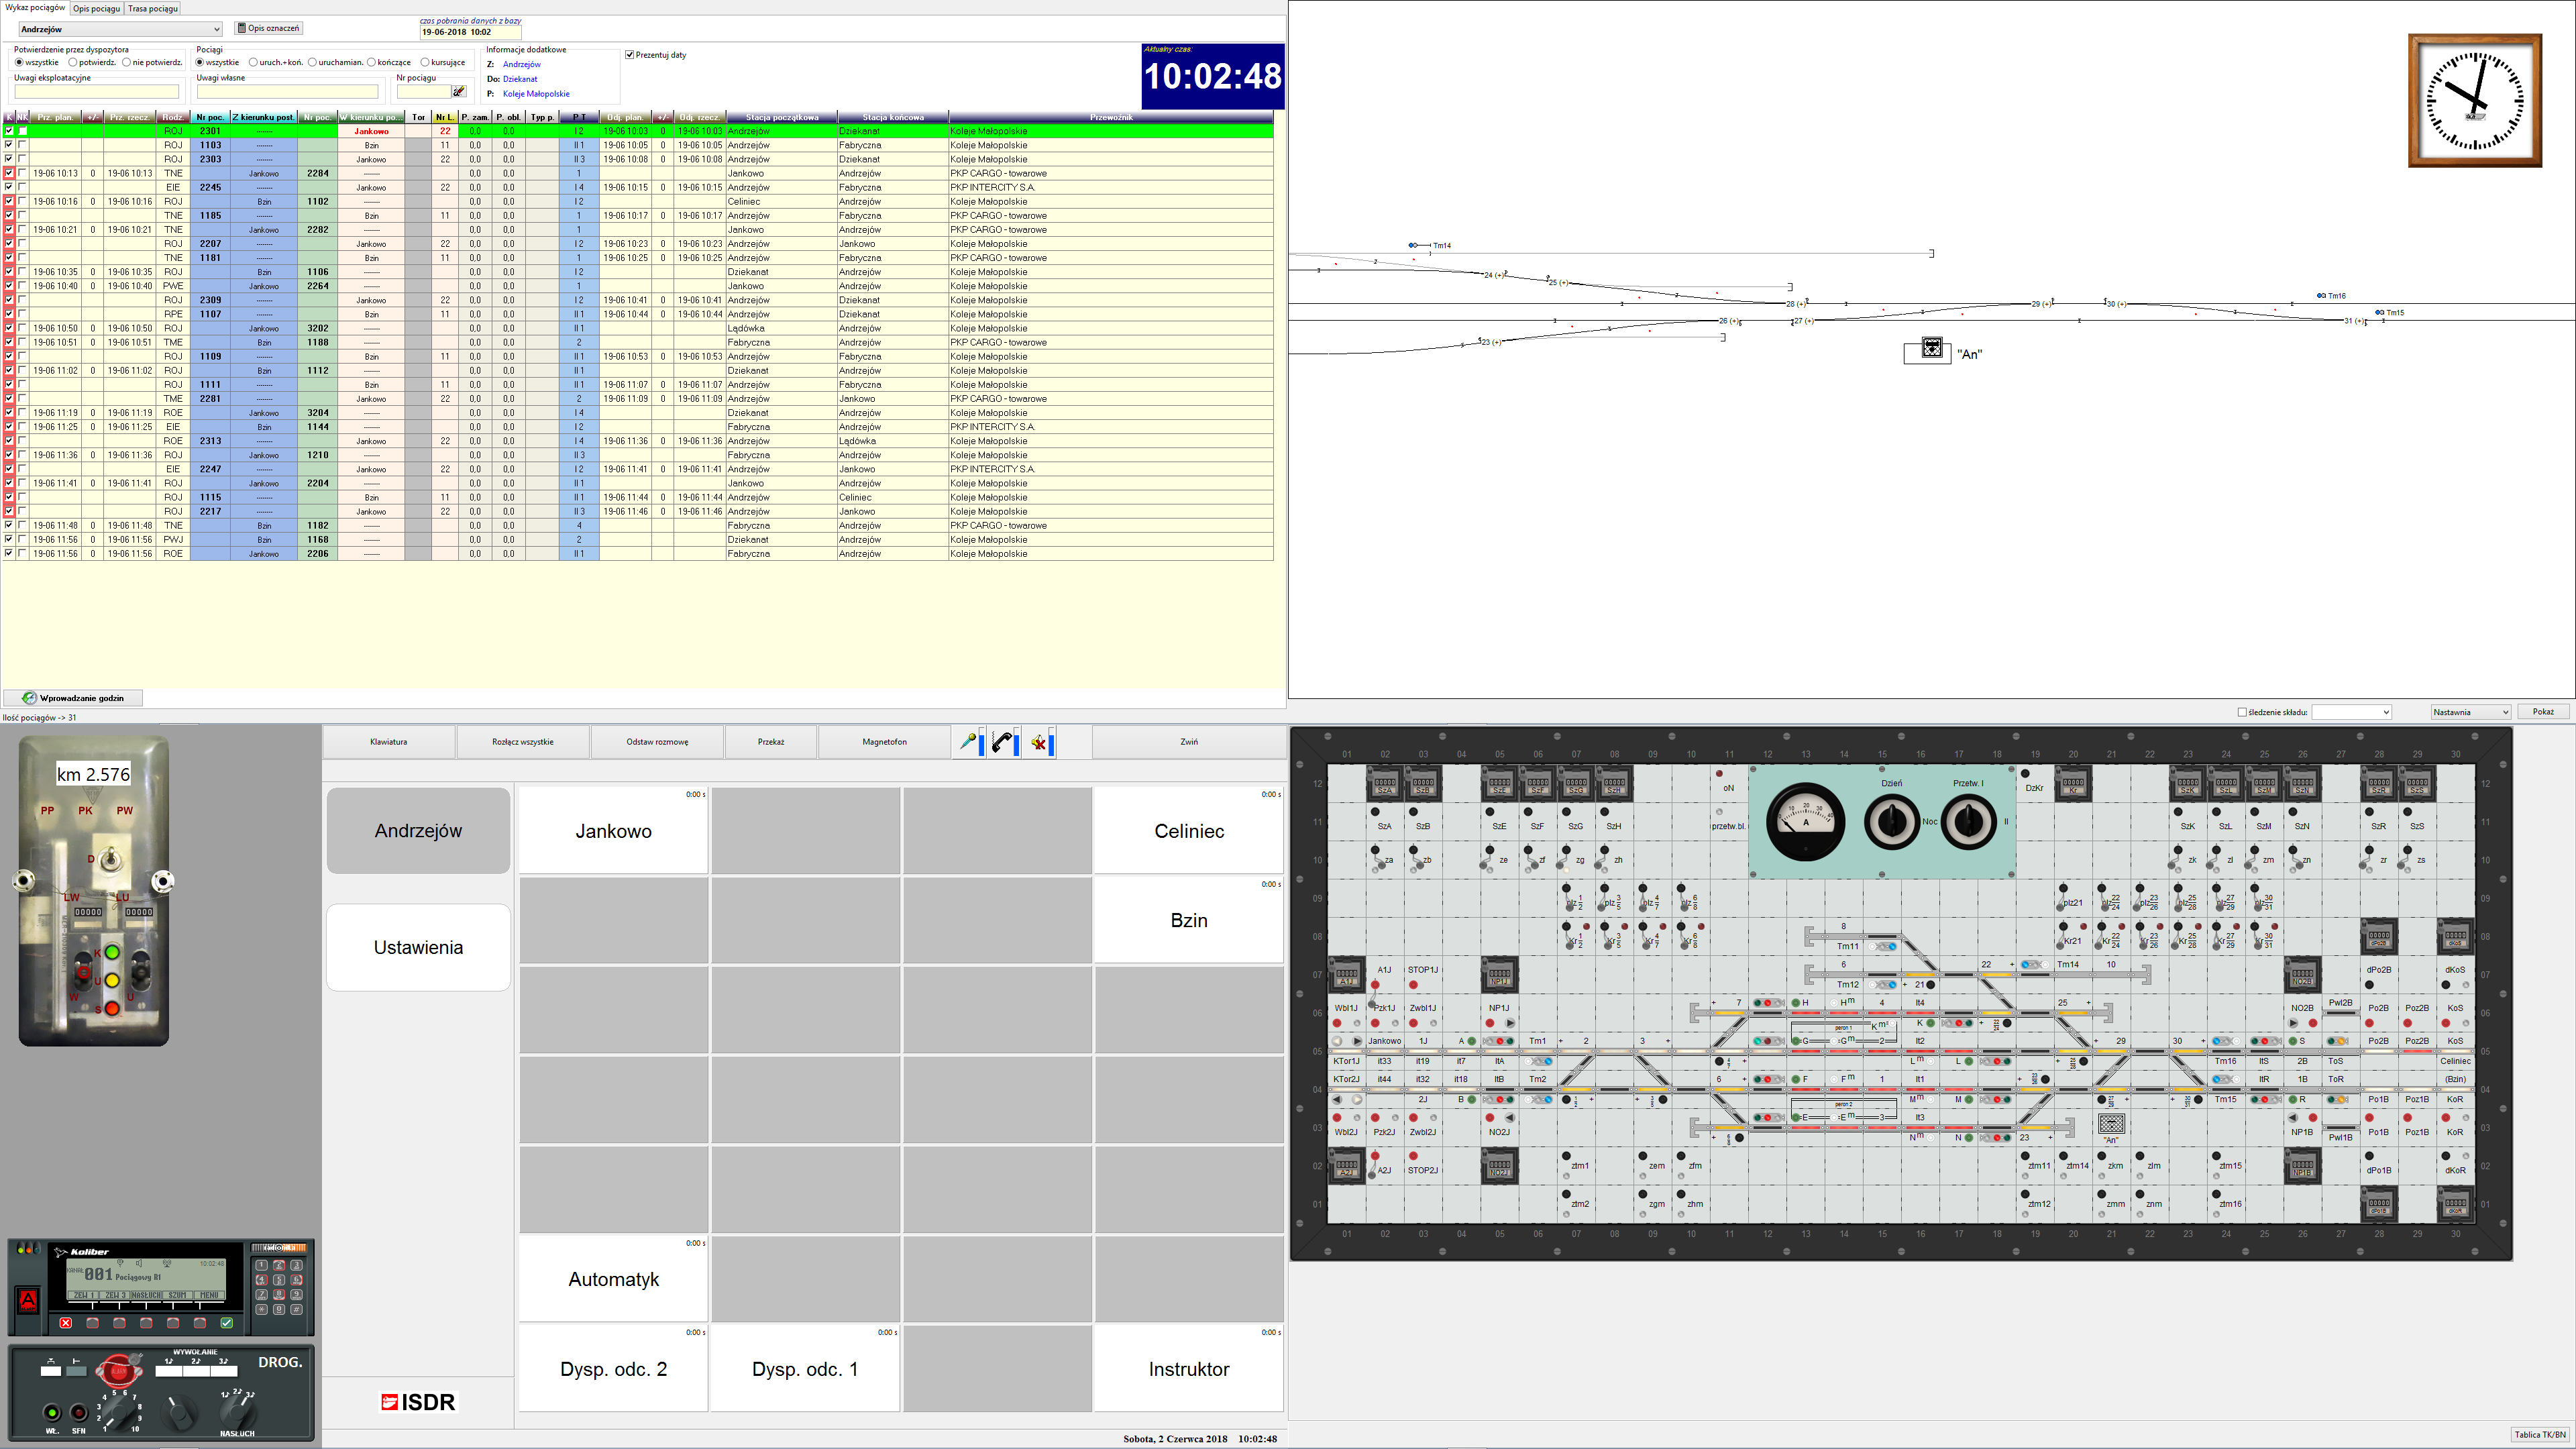This screenshot has height=1449, width=2576.
Task: Click the microphone volume icon
Action: coord(968,742)
